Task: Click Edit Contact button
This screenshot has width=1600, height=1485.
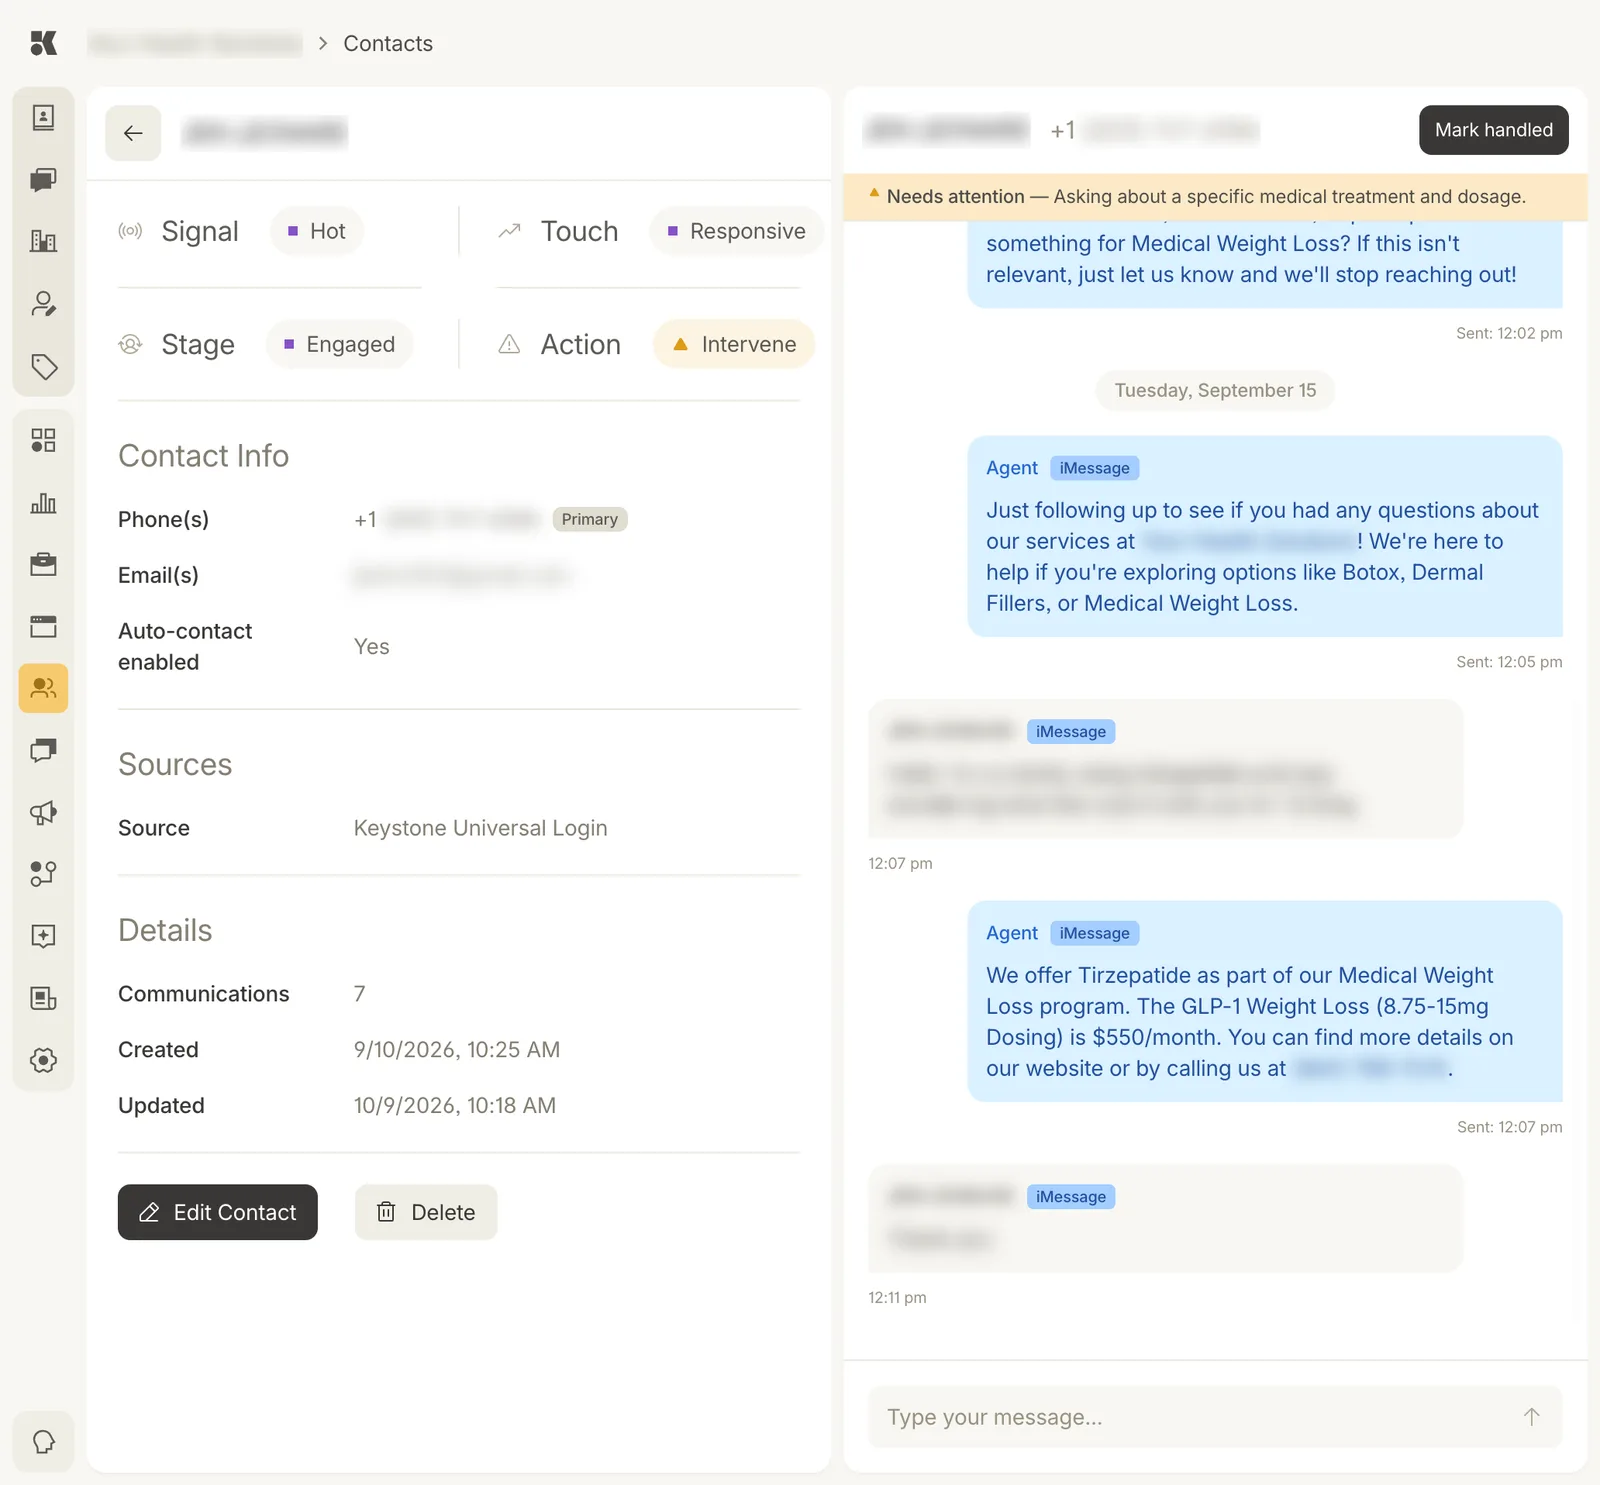Action: pyautogui.click(x=217, y=1212)
